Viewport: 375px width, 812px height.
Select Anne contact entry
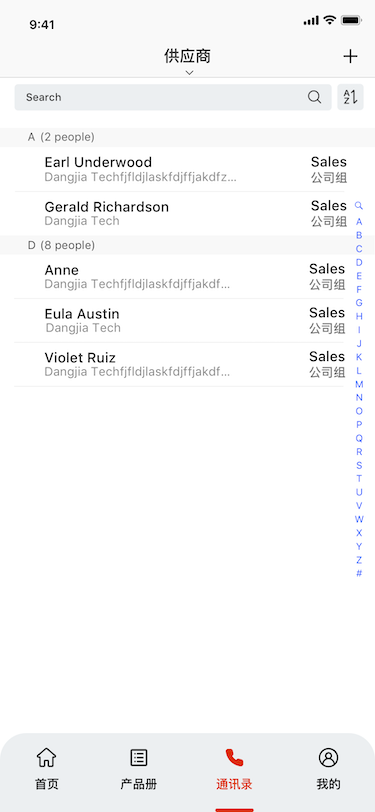click(x=188, y=276)
